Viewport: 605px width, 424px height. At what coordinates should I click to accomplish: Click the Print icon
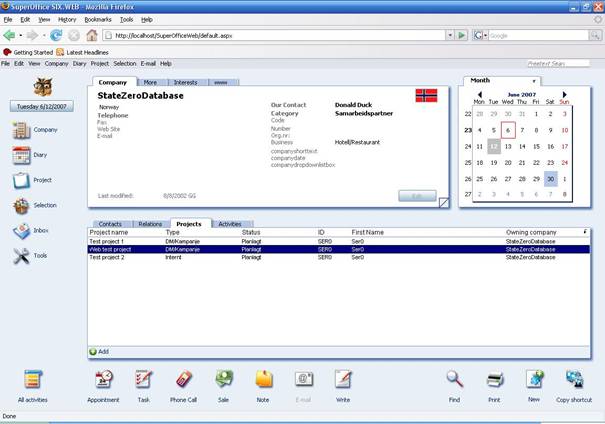[x=494, y=380]
